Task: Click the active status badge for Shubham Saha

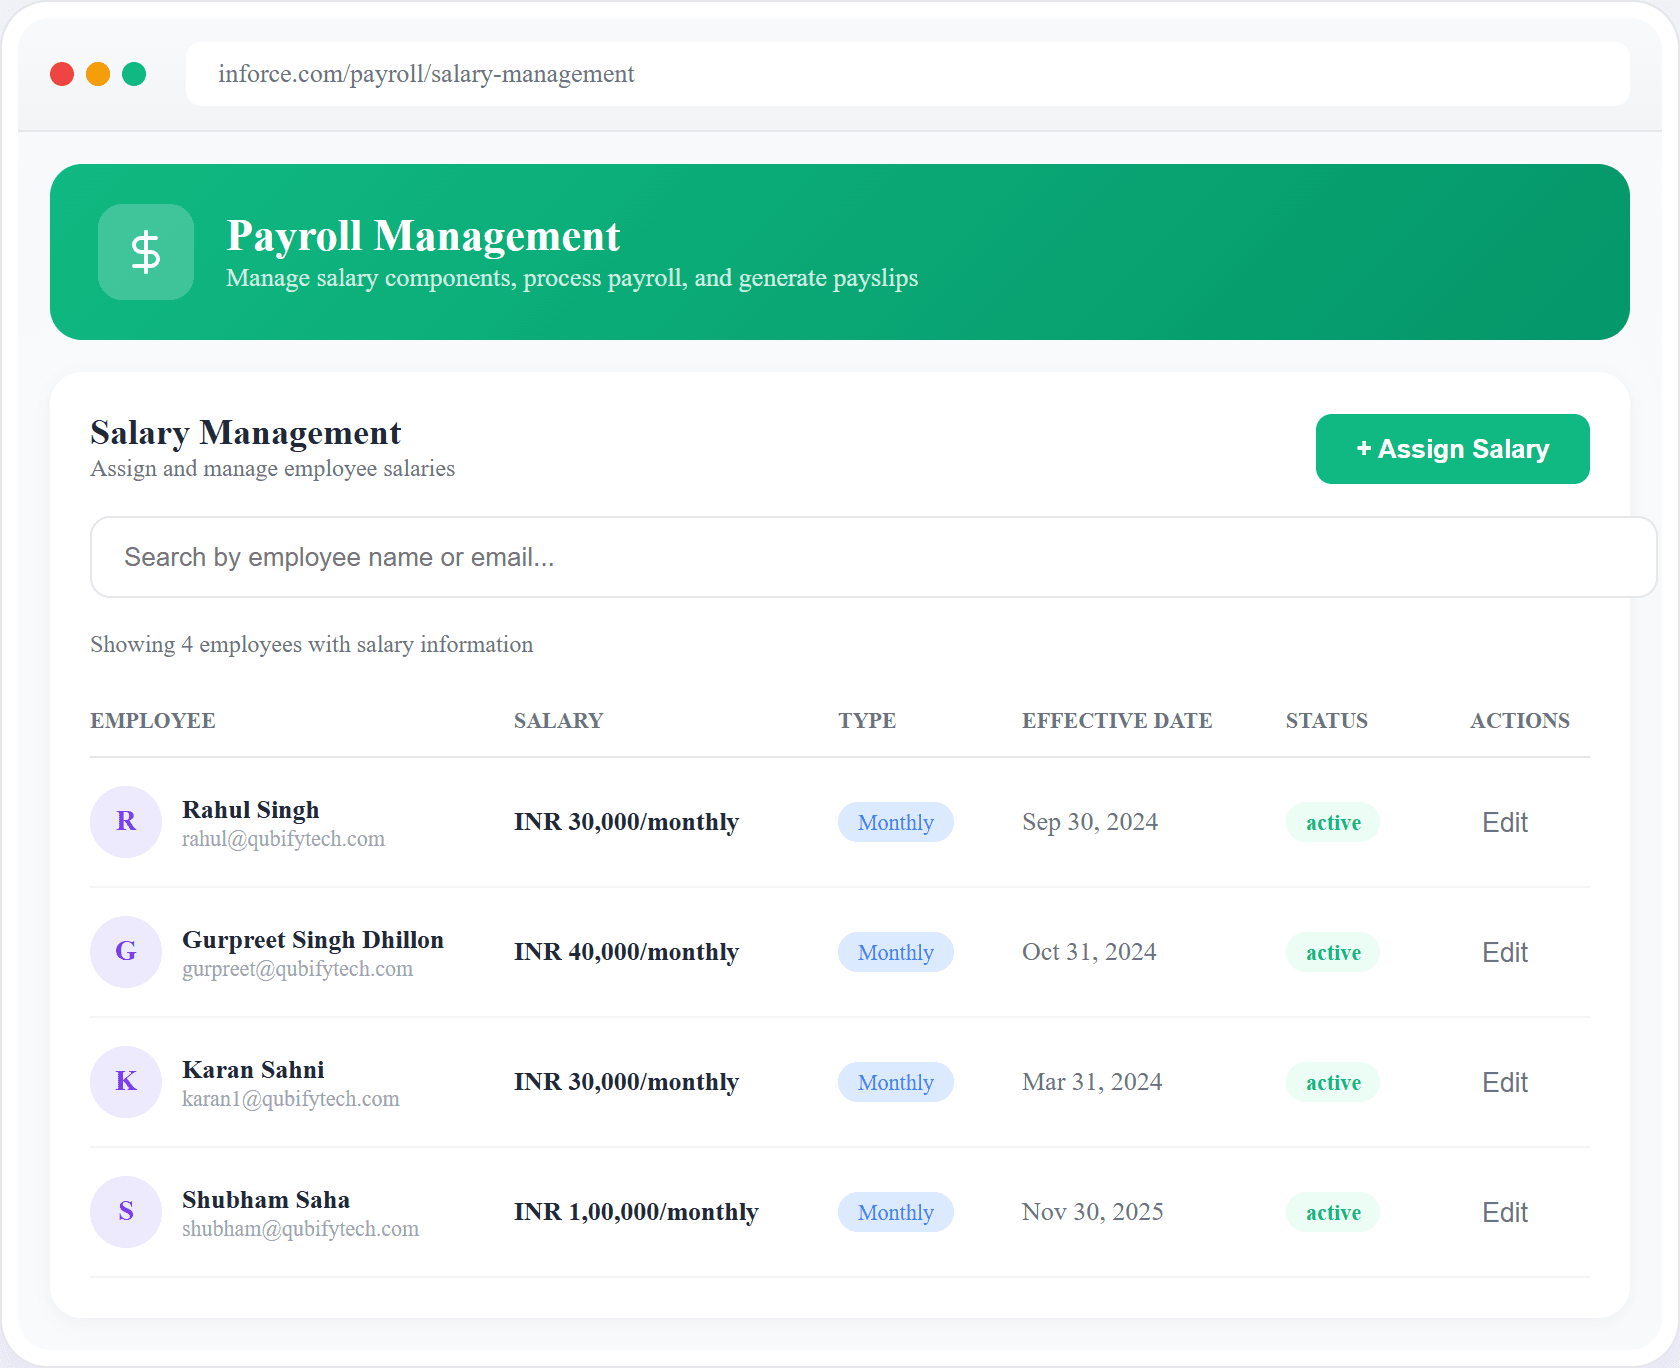Action: pyautogui.click(x=1333, y=1212)
